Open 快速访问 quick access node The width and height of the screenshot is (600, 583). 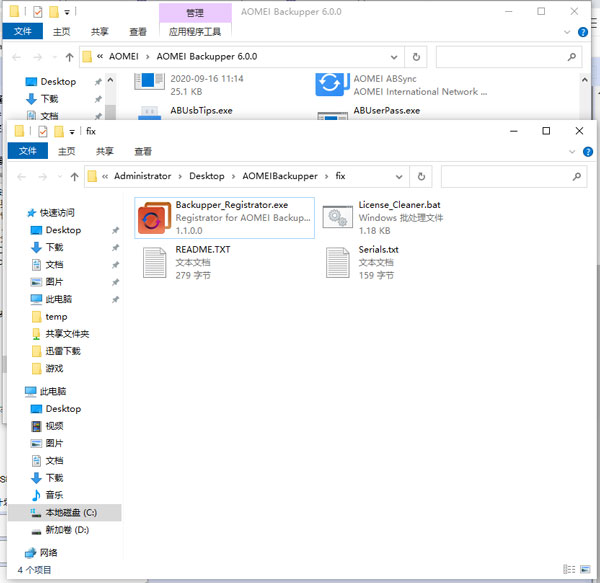tap(51, 213)
